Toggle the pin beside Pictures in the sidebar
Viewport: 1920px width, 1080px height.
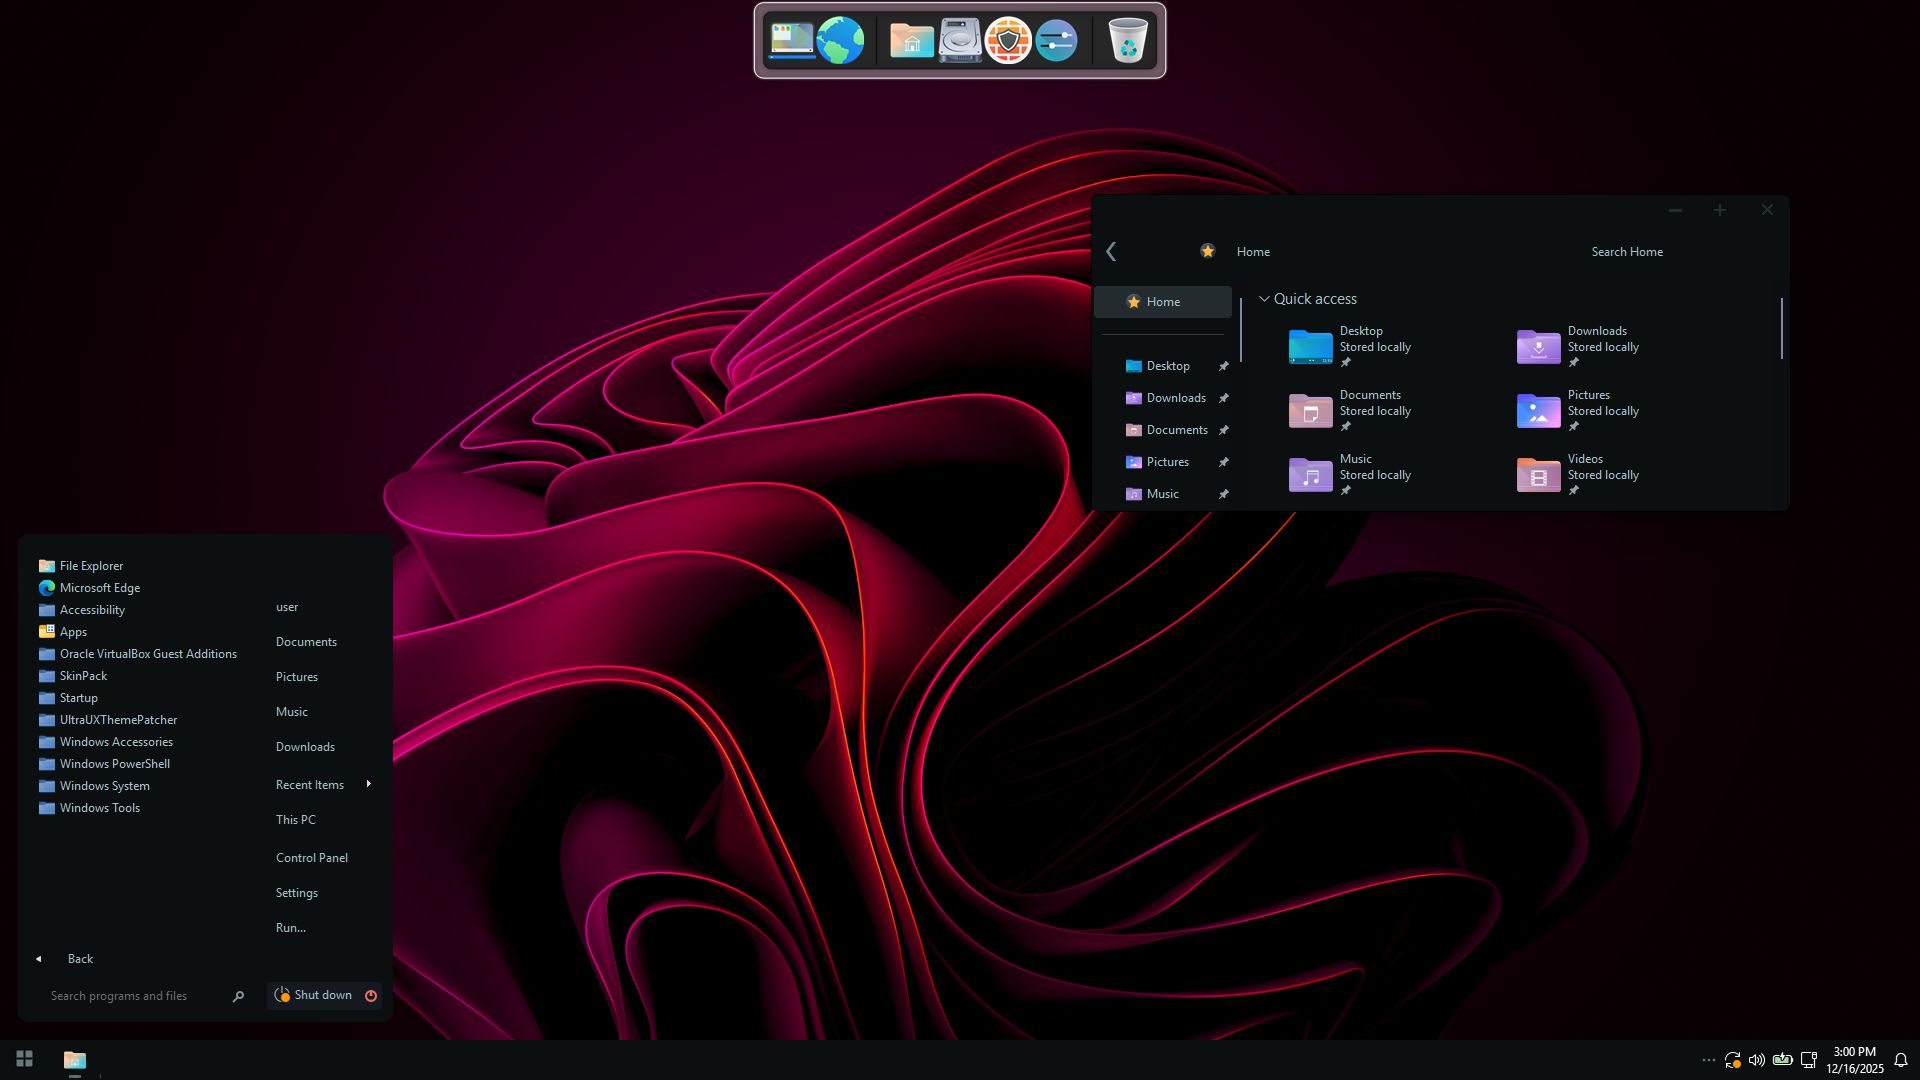tap(1223, 462)
